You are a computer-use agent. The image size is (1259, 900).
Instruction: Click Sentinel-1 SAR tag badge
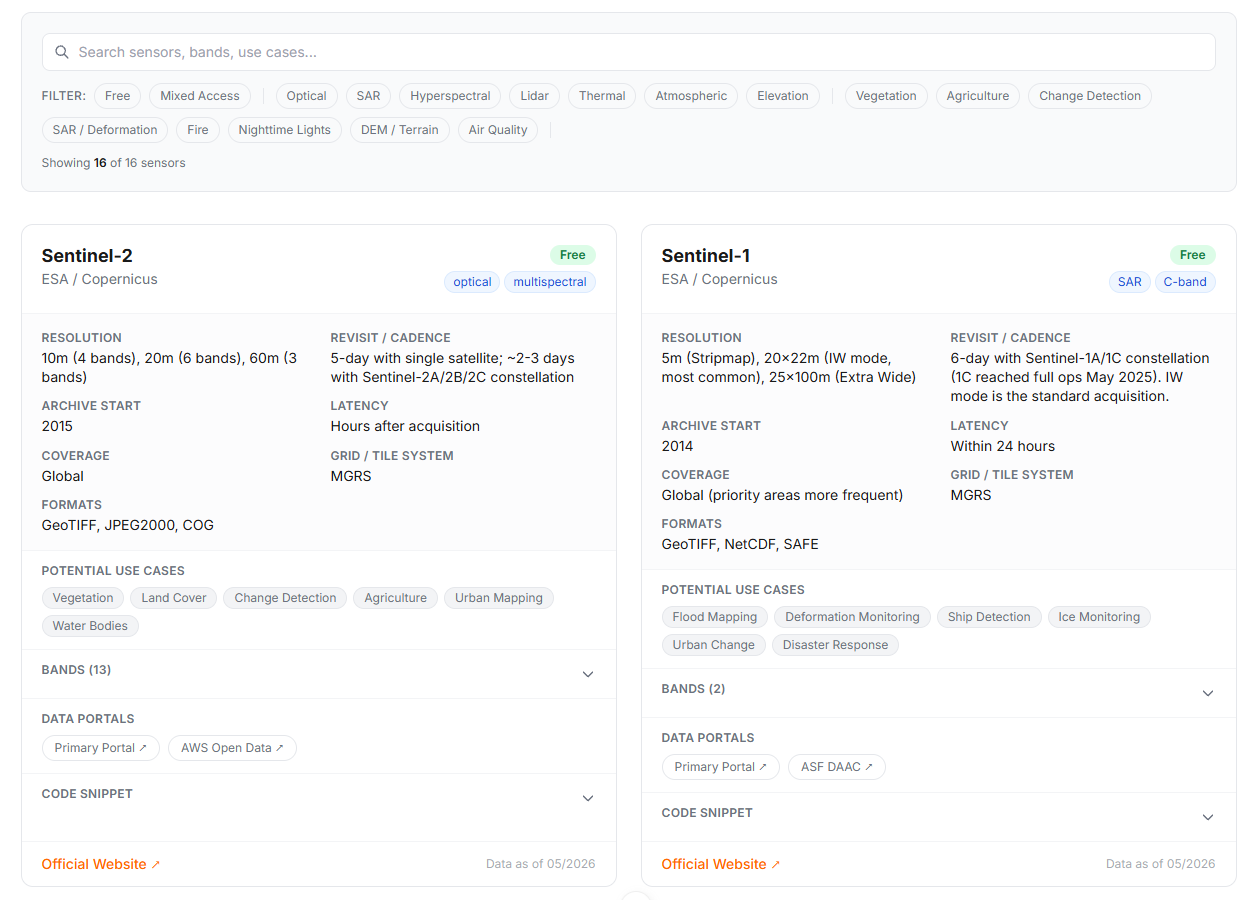pos(1130,282)
